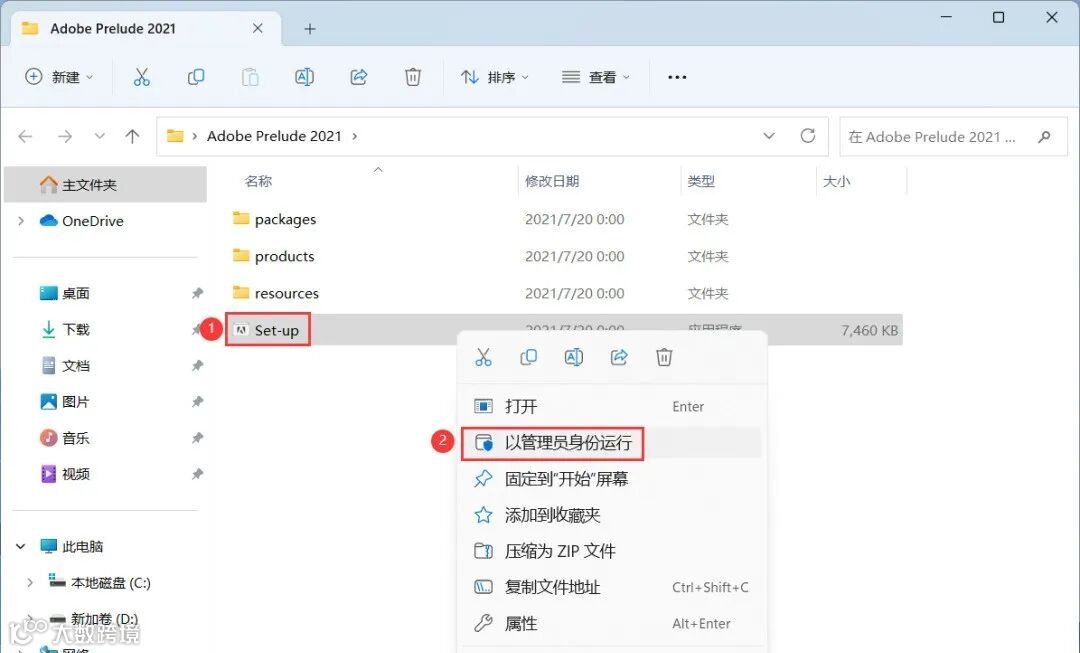Click the toolbar Rename icon
Viewport: 1080px width, 653px height.
(304, 76)
